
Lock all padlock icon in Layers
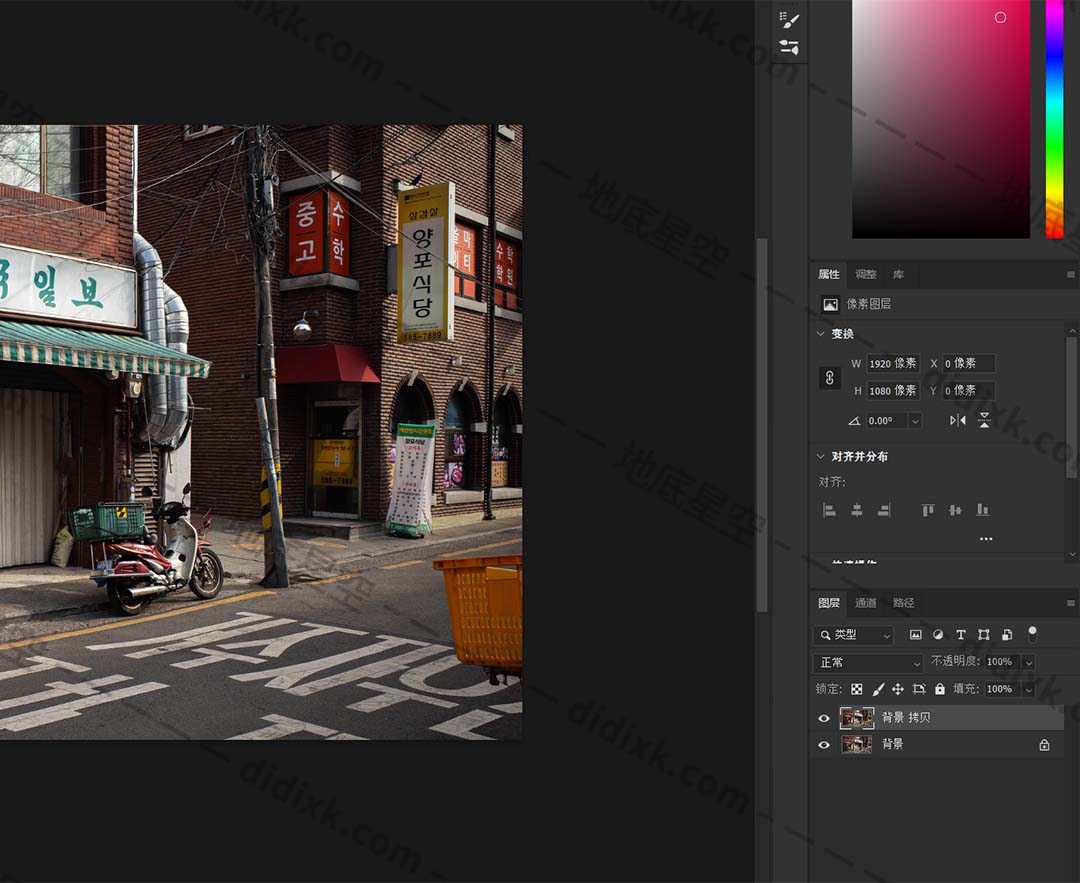tap(939, 689)
